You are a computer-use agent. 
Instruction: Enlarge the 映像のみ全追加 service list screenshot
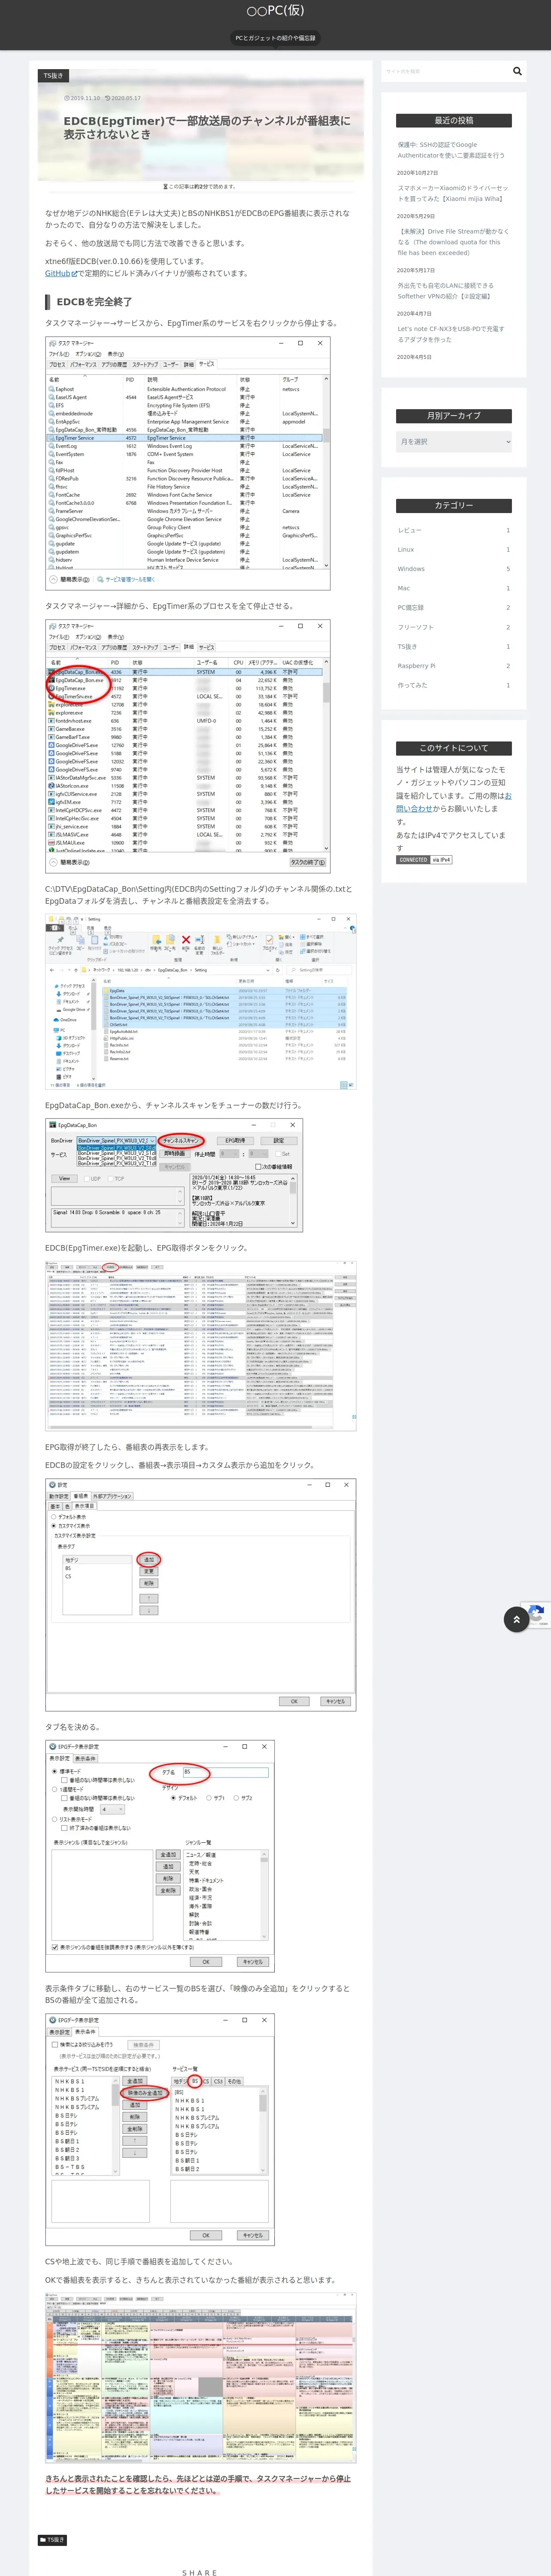160,2129
